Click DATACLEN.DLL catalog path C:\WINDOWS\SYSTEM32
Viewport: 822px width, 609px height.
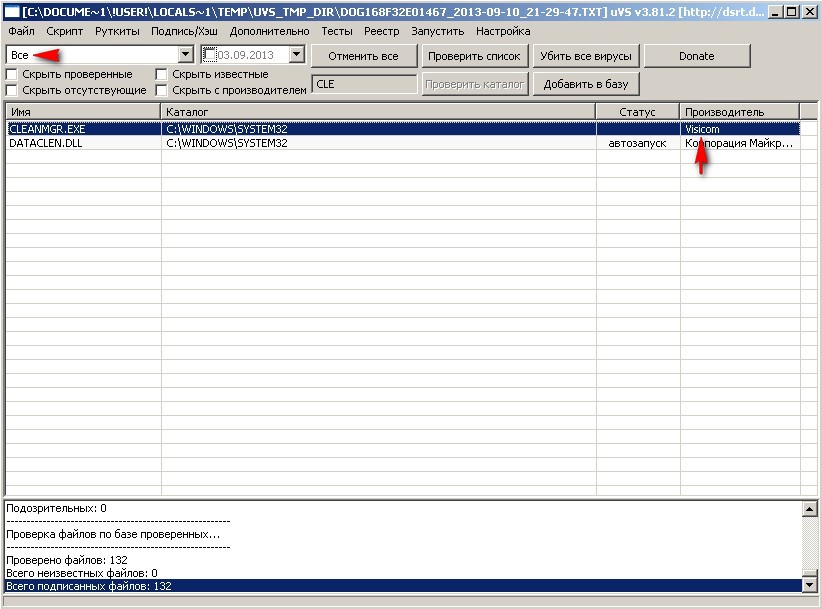226,143
